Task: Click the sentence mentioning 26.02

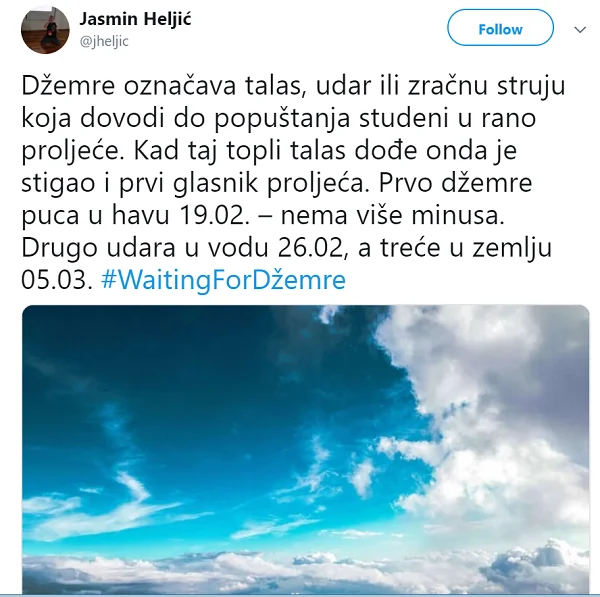Action: tap(286, 248)
